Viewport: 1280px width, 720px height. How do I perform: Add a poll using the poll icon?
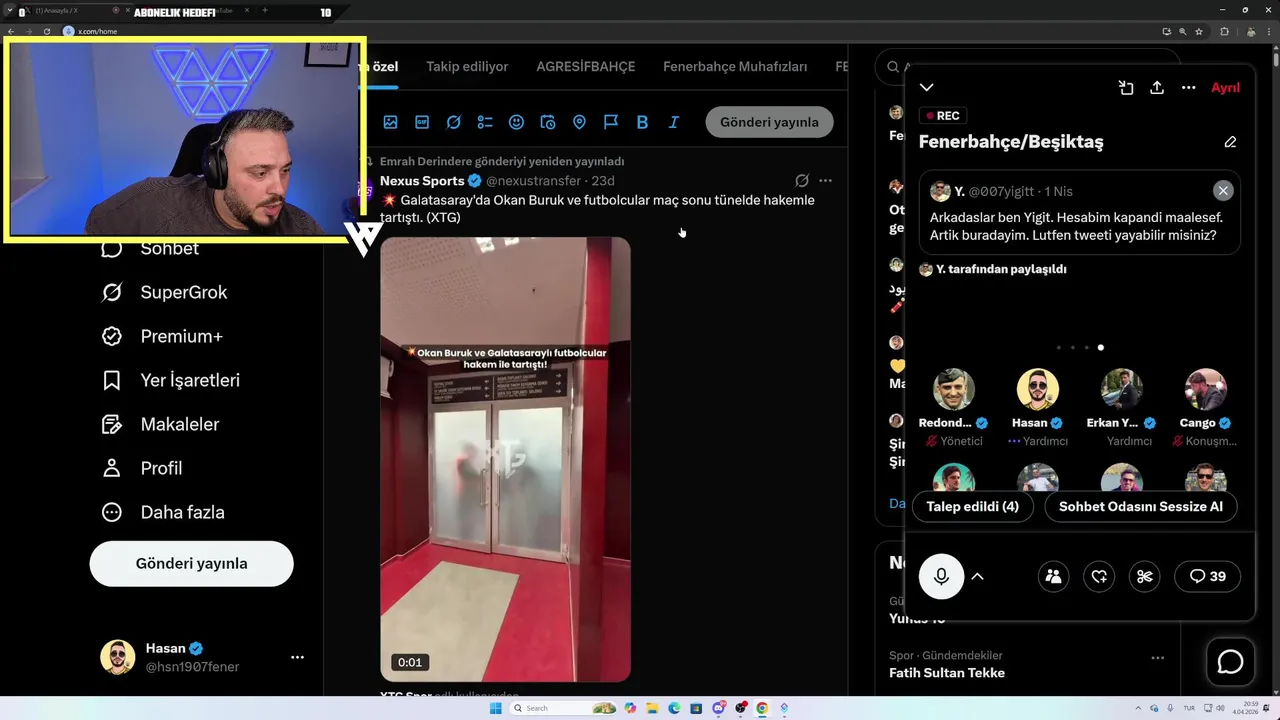[x=485, y=122]
